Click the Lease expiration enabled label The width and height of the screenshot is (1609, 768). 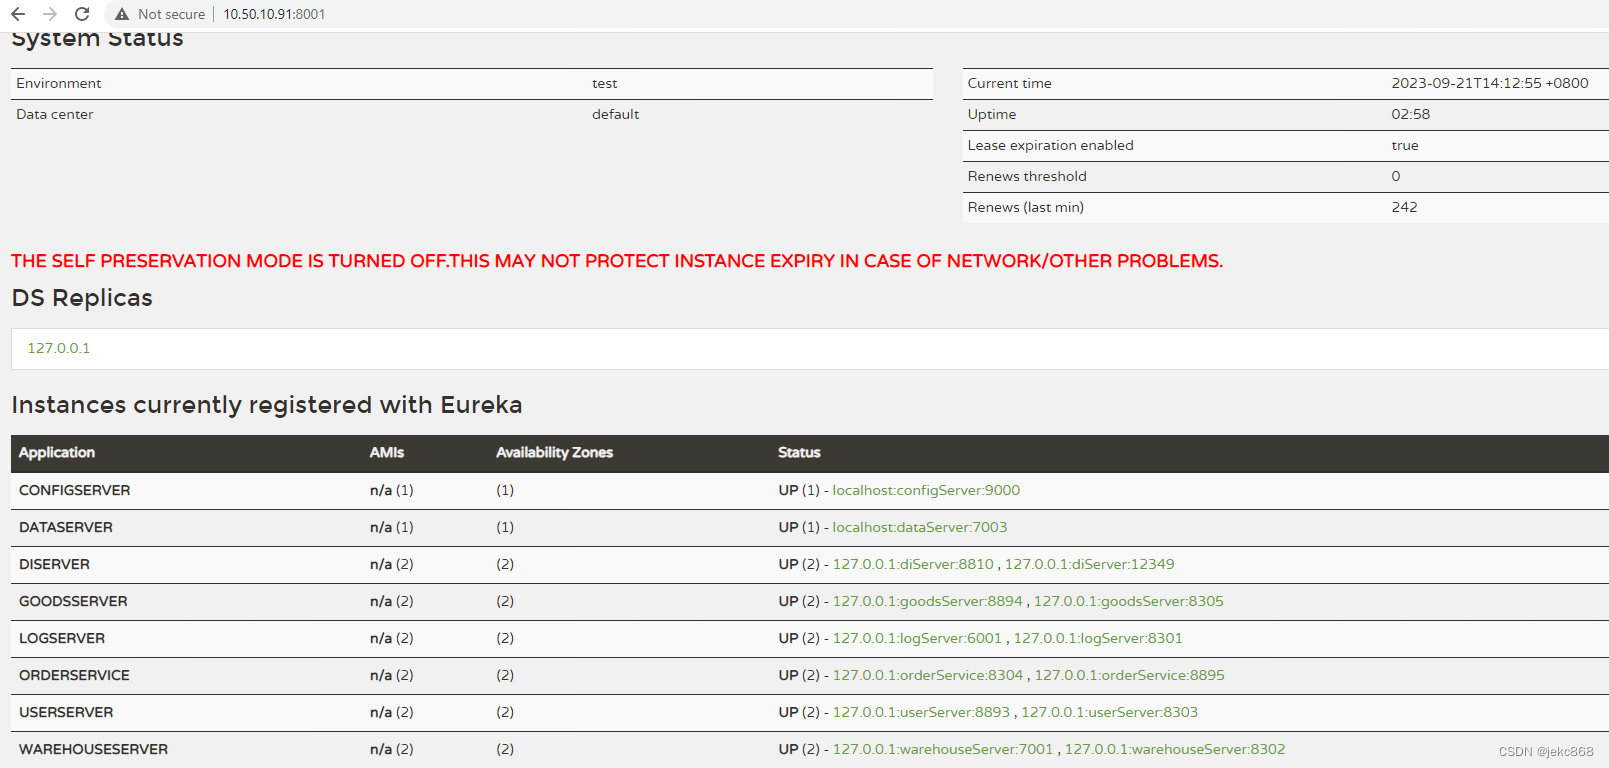(1050, 145)
